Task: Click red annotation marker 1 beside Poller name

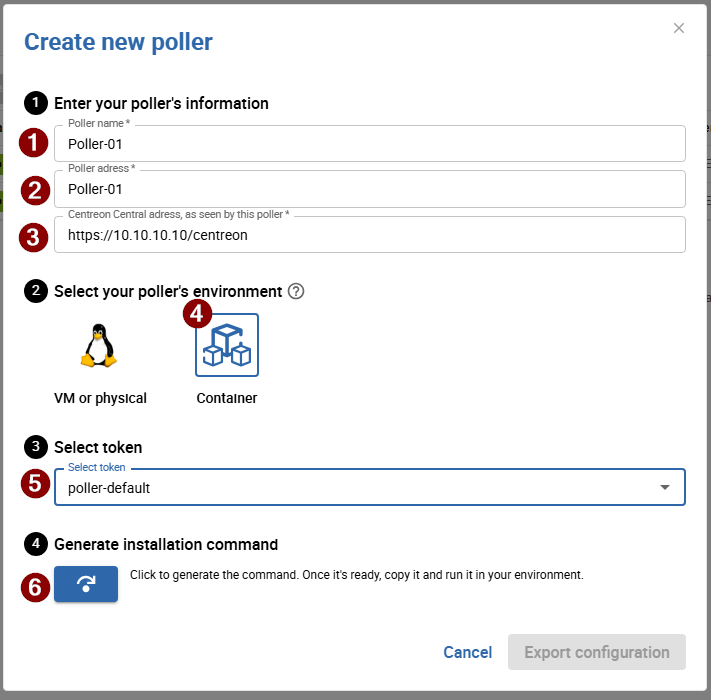Action: coord(34,142)
